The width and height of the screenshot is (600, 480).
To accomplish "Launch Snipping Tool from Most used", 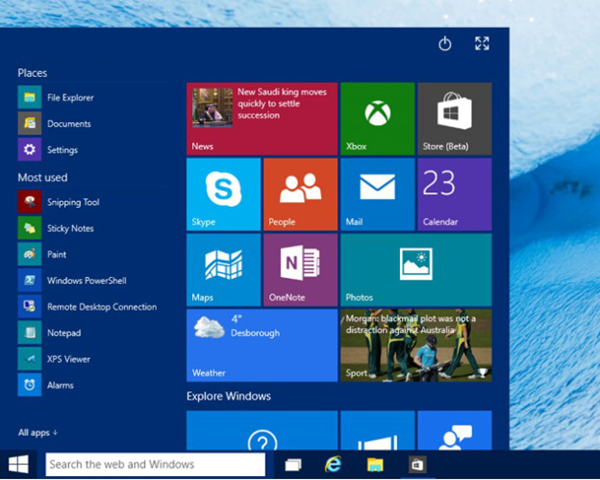I will tap(72, 202).
